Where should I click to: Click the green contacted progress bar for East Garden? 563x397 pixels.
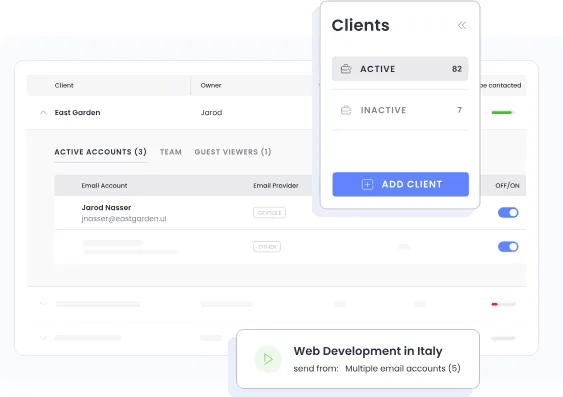503,112
